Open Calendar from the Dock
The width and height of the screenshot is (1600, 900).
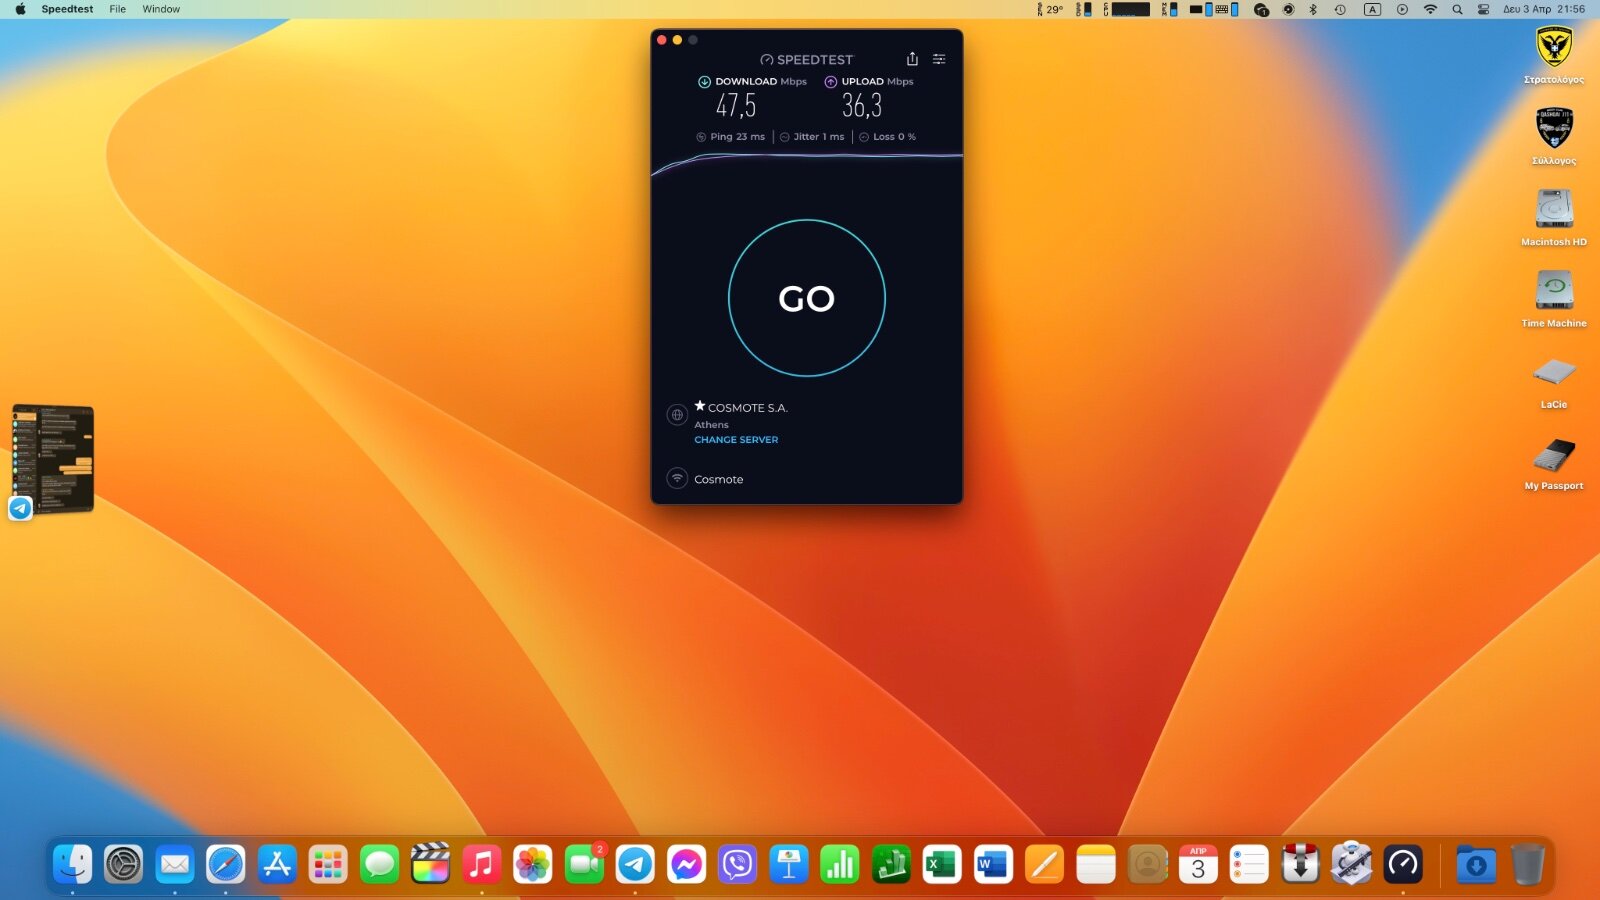point(1198,864)
